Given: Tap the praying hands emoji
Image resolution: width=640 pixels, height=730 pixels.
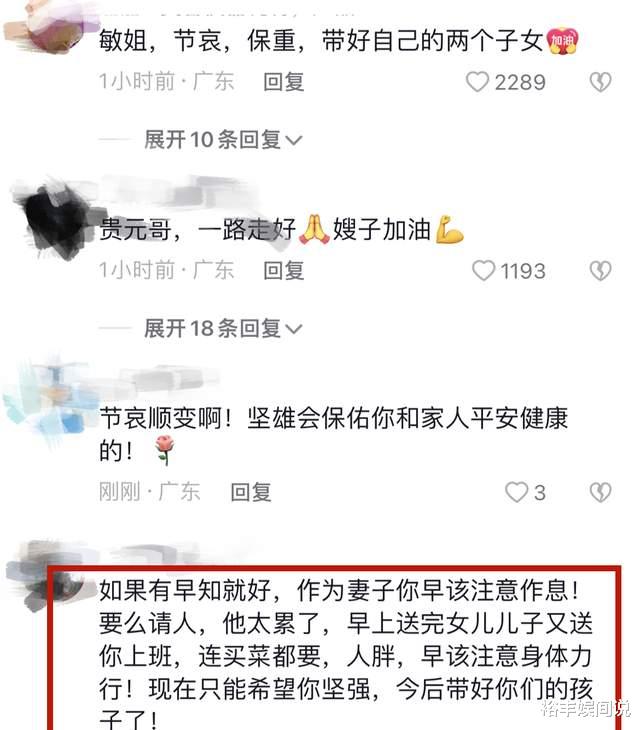Looking at the screenshot, I should click(x=314, y=230).
